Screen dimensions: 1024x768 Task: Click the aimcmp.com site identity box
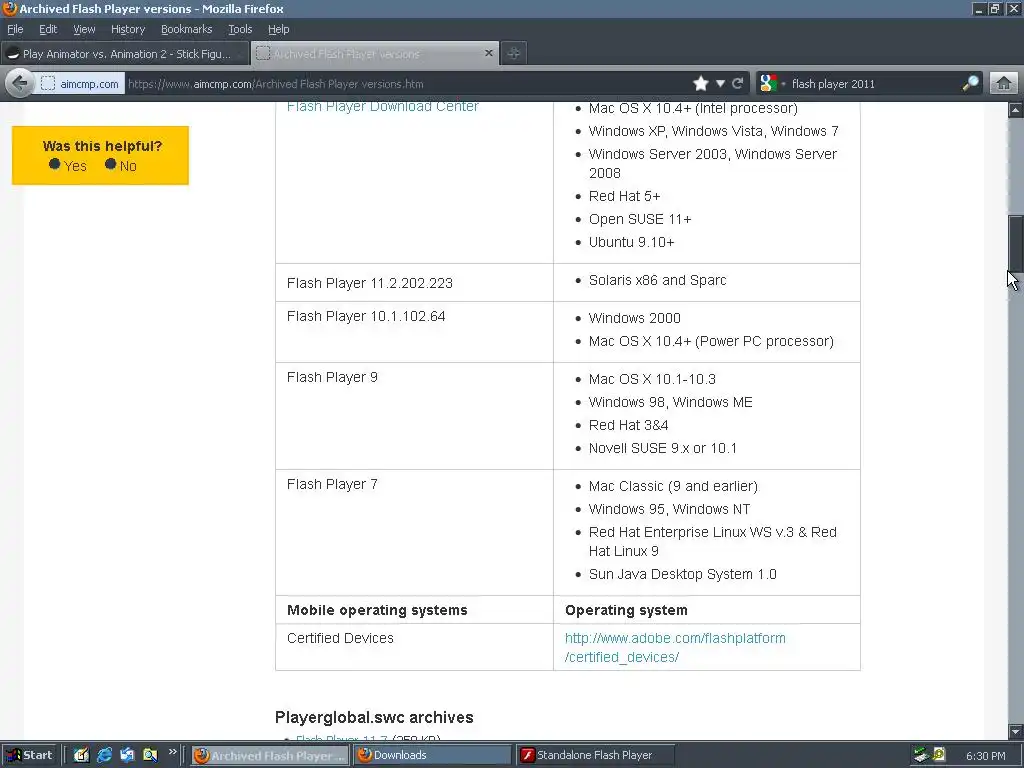tap(80, 84)
